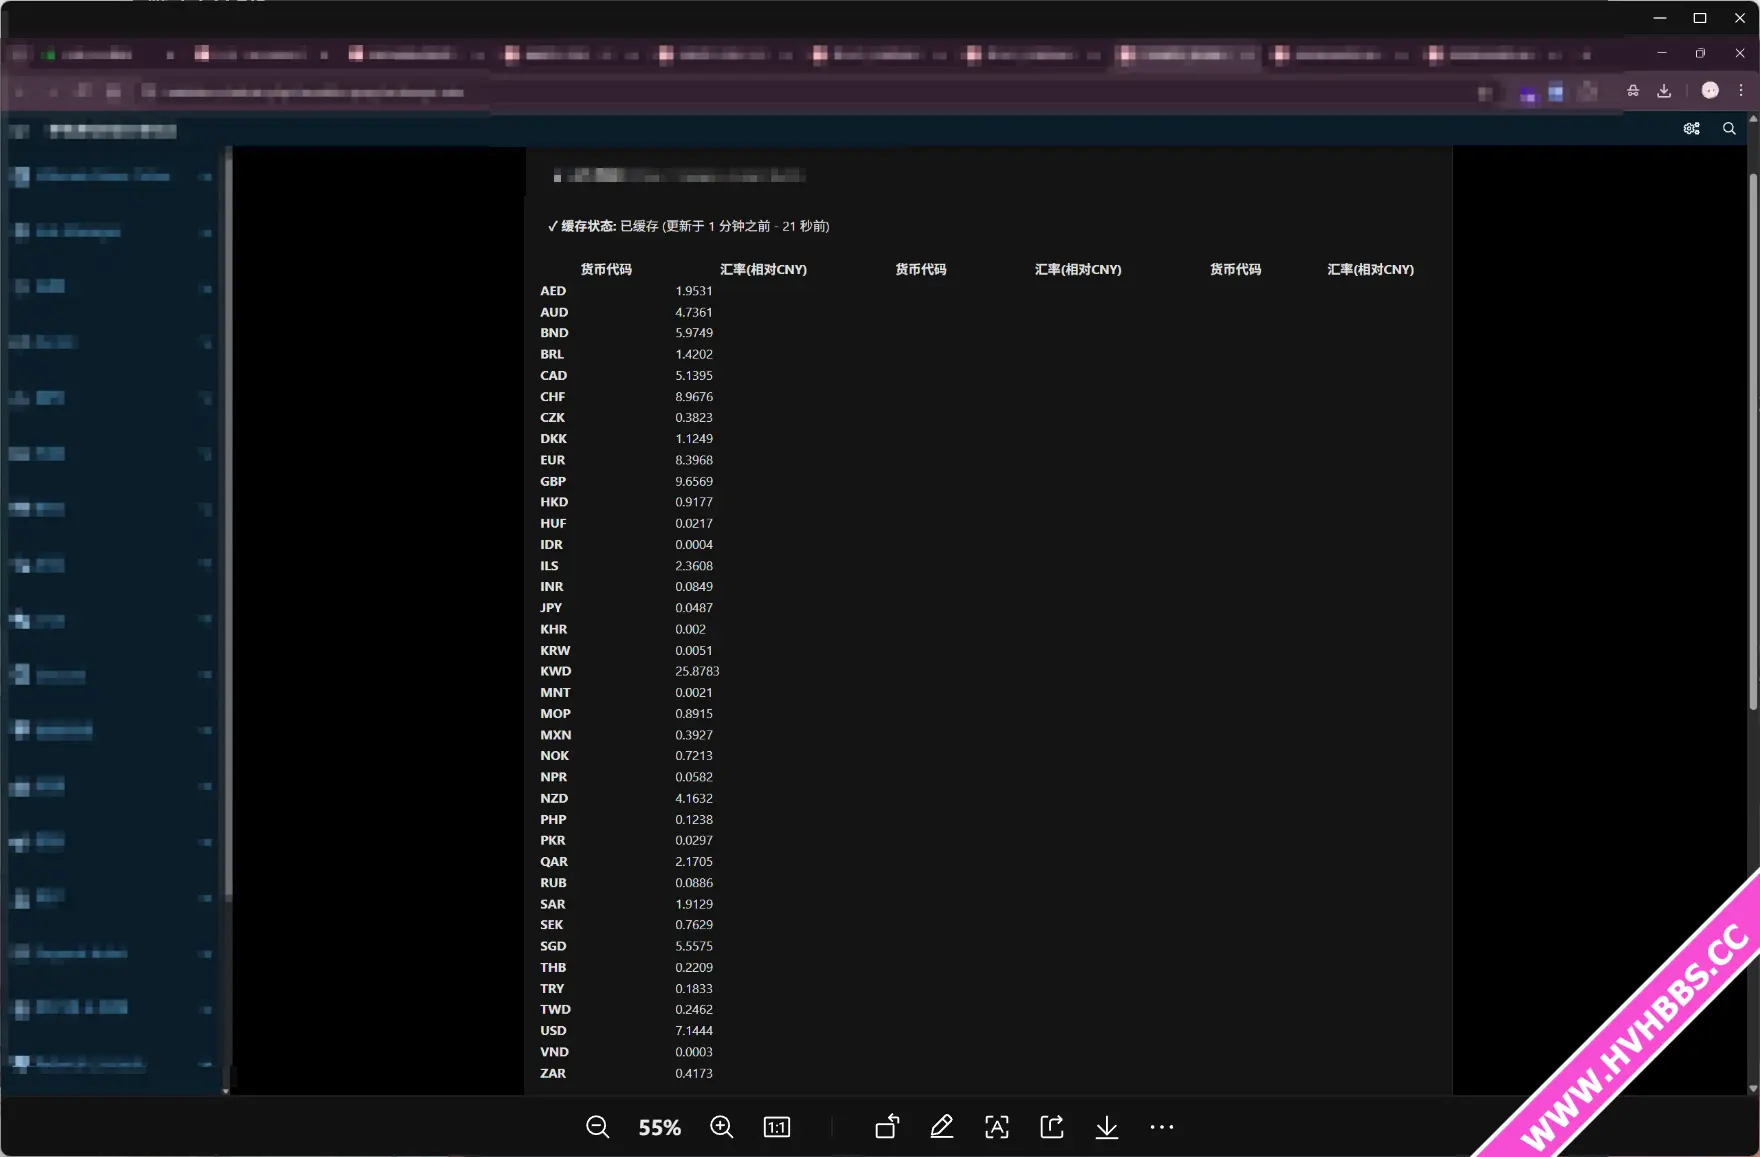This screenshot has width=1760, height=1157.
Task: Open the three-dot more options menu
Action: pos(1161,1127)
